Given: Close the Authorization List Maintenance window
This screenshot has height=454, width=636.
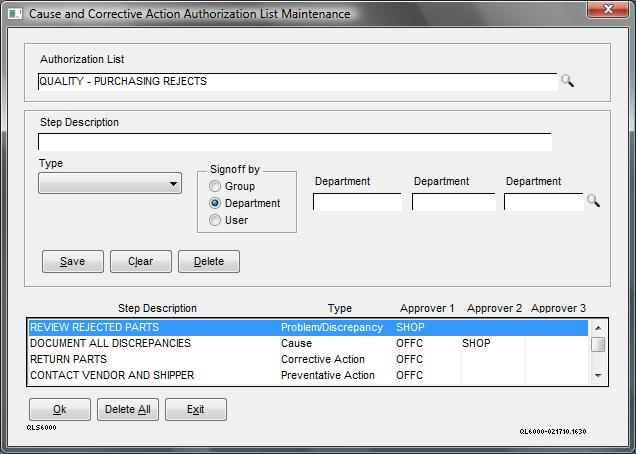Looking at the screenshot, I should (608, 9).
